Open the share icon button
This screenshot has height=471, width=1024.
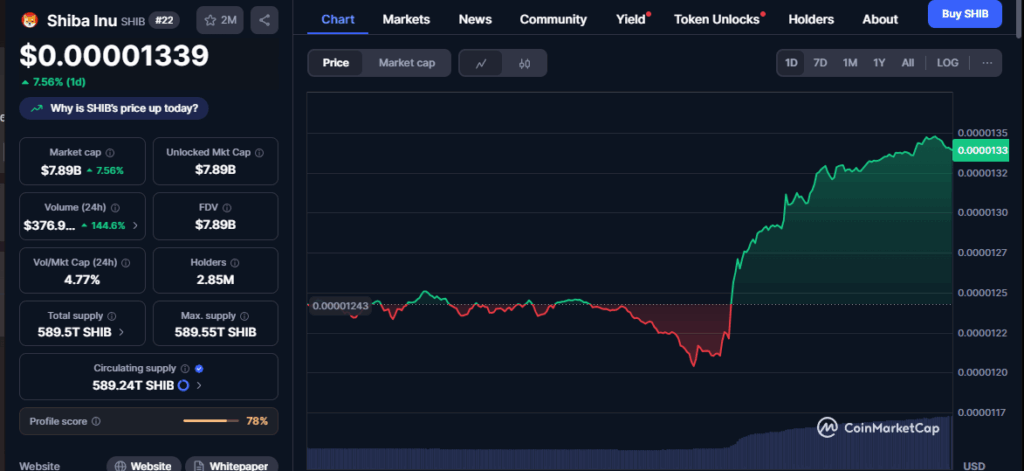point(264,20)
